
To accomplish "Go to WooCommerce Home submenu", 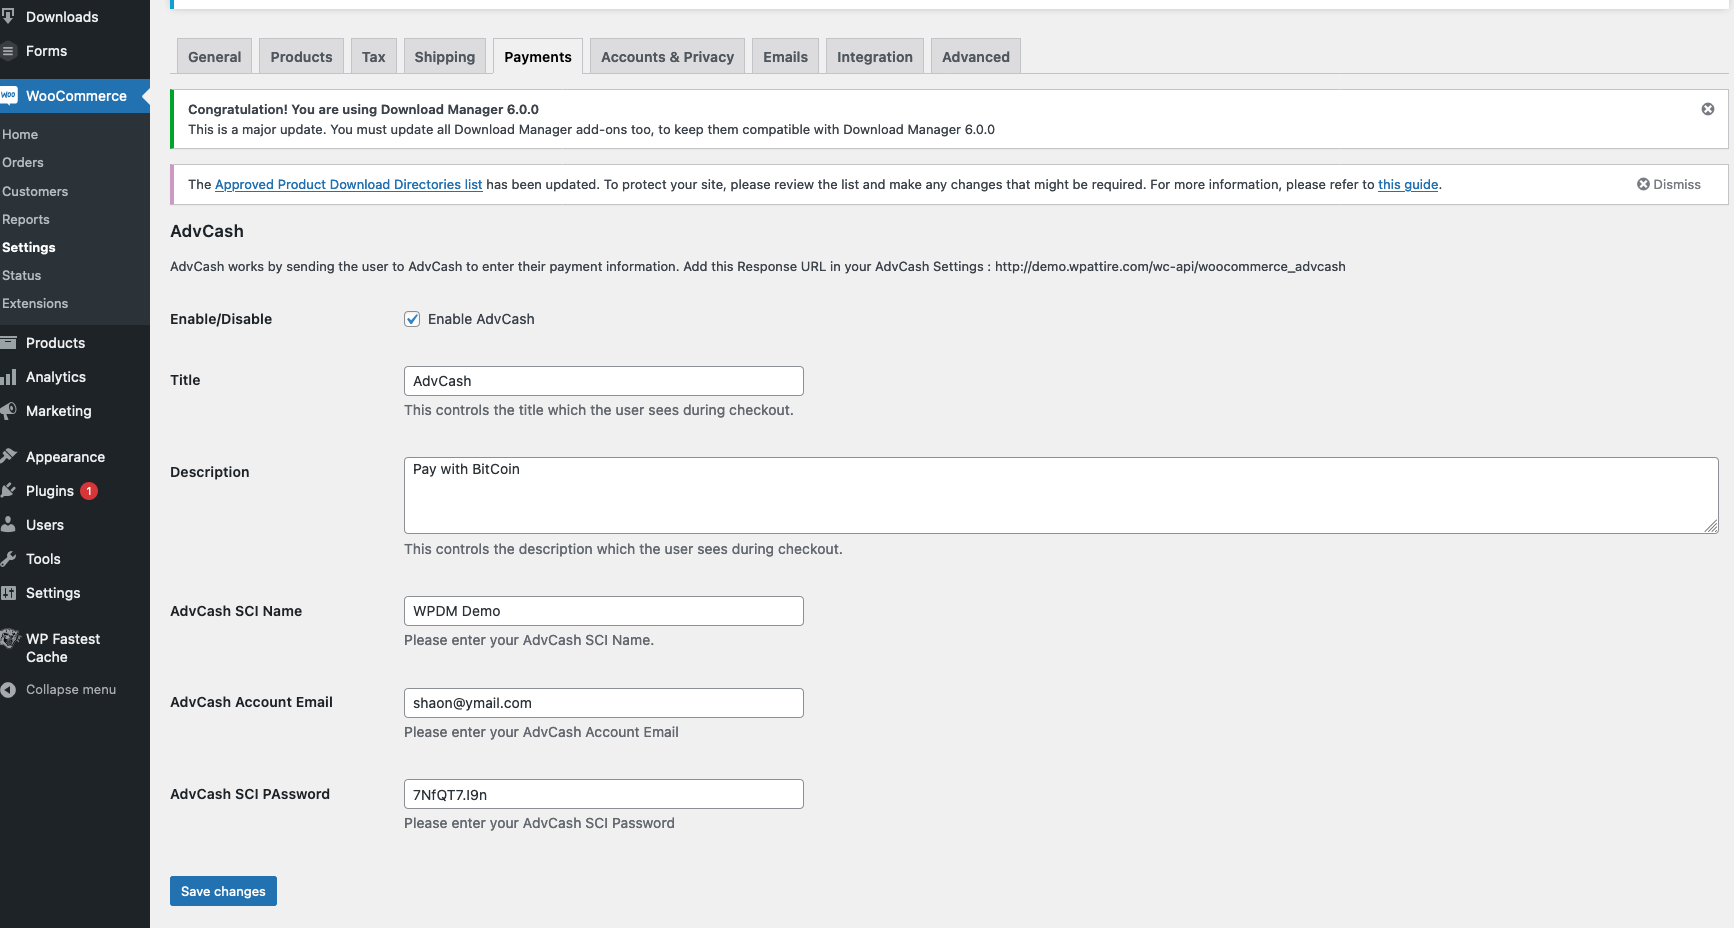I will click(x=20, y=135).
